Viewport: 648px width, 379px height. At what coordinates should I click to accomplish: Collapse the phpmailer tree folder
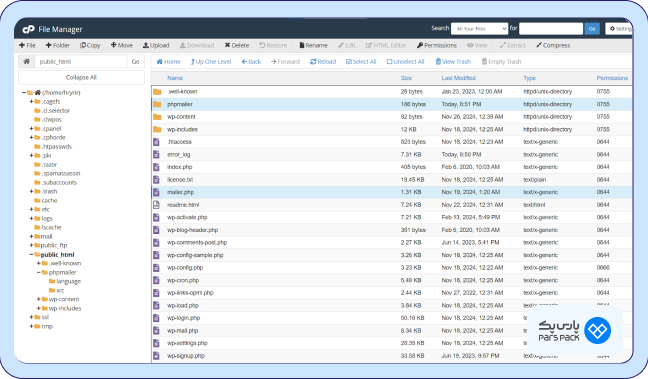click(x=38, y=272)
